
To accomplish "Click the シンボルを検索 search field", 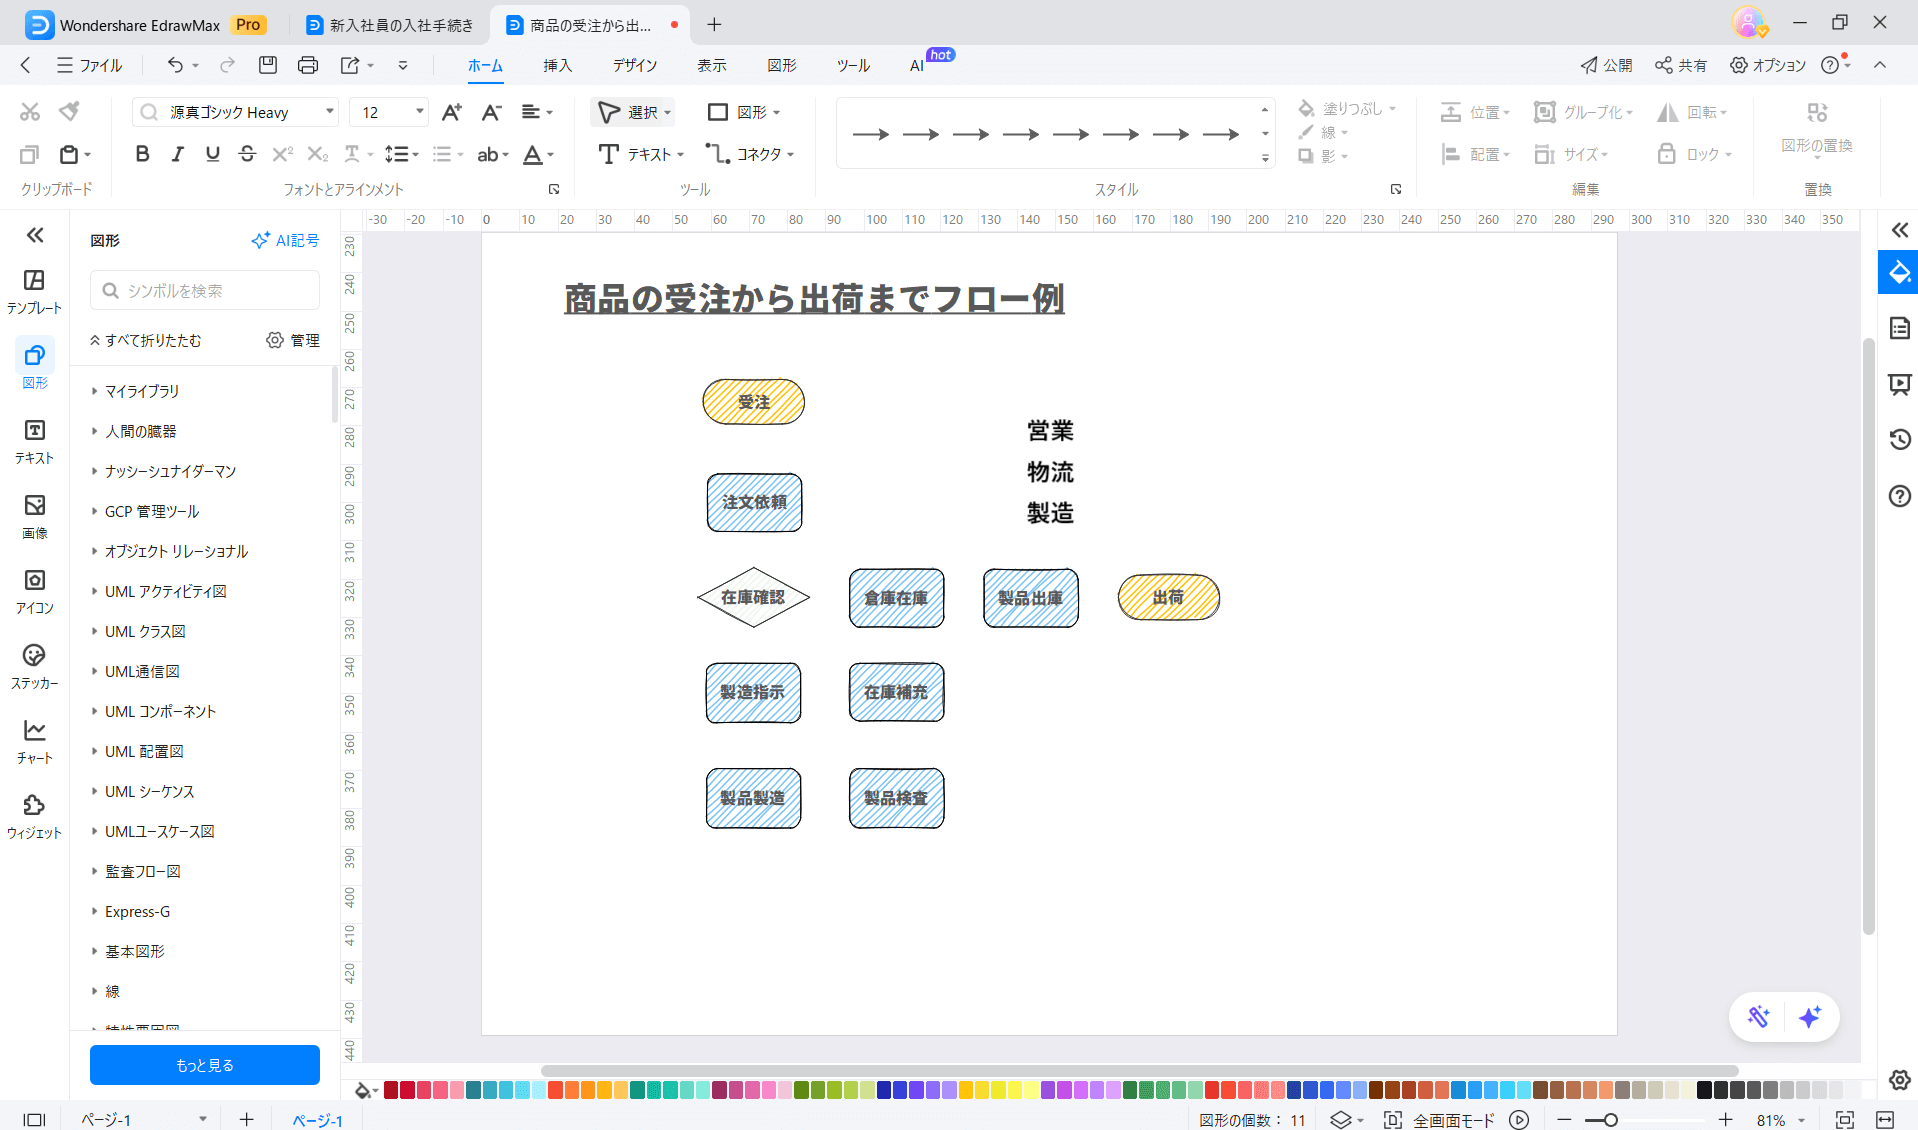I will click(x=205, y=290).
